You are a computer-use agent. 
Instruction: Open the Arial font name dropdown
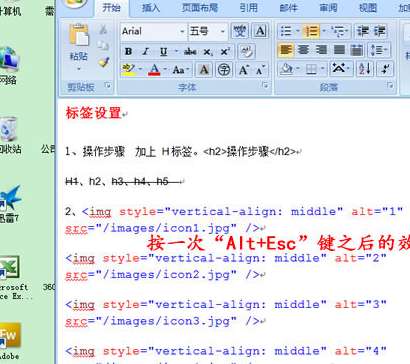click(x=182, y=32)
